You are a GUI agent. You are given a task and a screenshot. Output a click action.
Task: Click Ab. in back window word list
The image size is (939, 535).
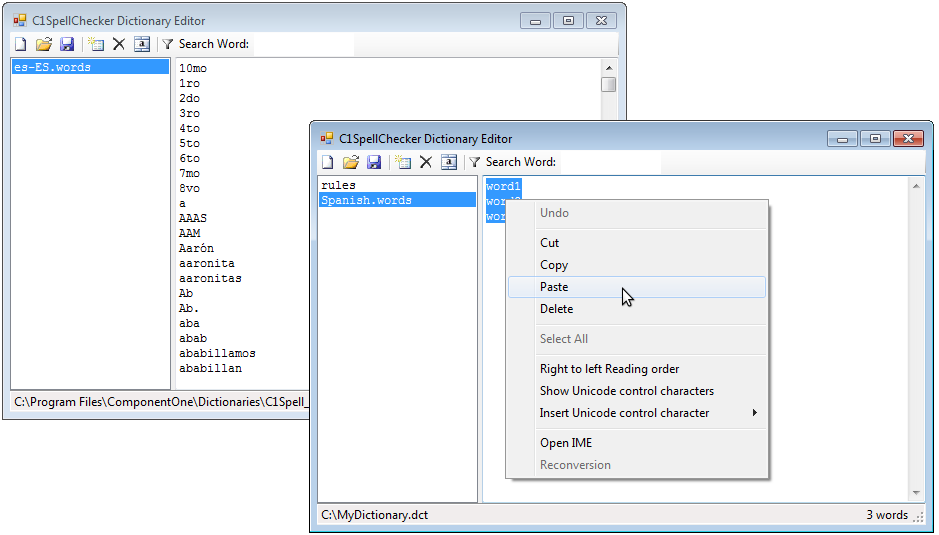pos(189,308)
